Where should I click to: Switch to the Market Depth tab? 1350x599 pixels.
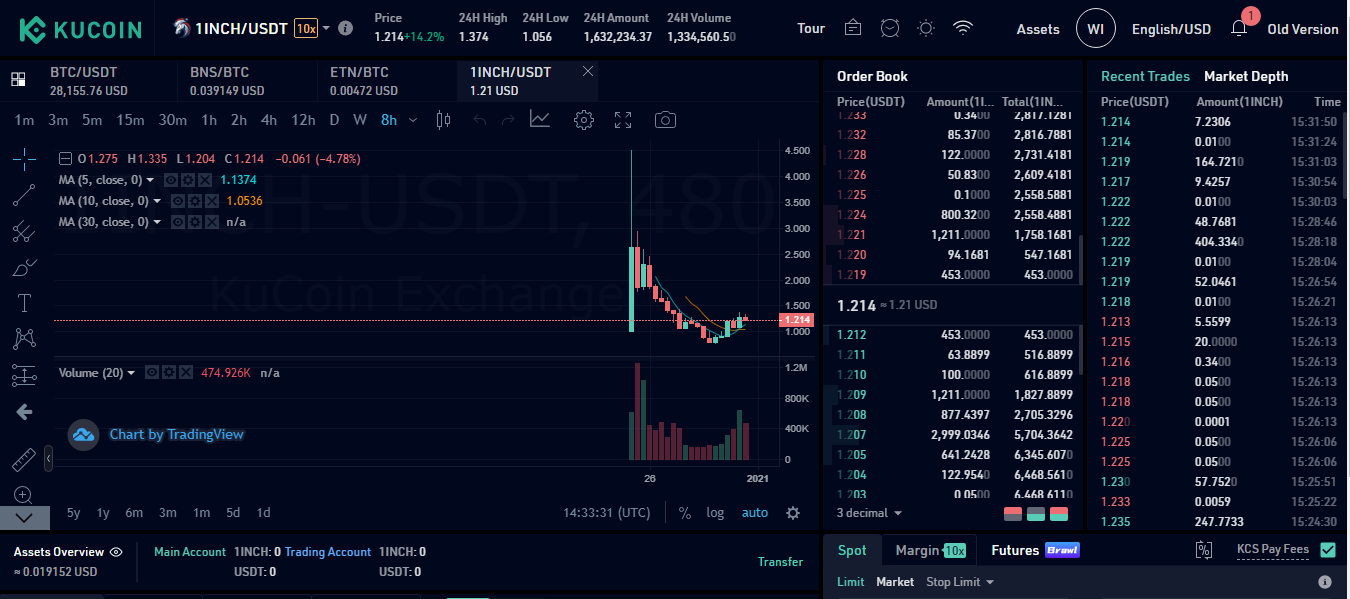[1246, 76]
